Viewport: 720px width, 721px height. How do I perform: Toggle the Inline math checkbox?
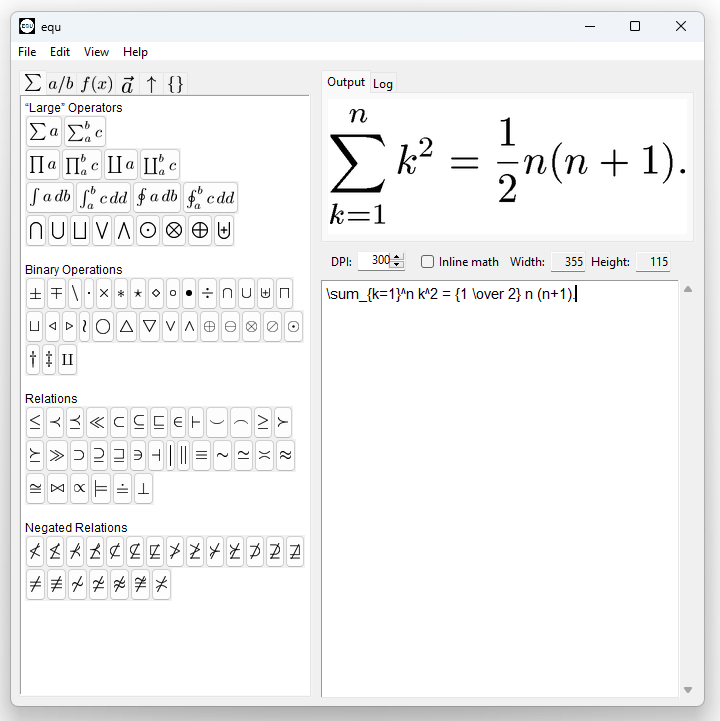pyautogui.click(x=427, y=262)
